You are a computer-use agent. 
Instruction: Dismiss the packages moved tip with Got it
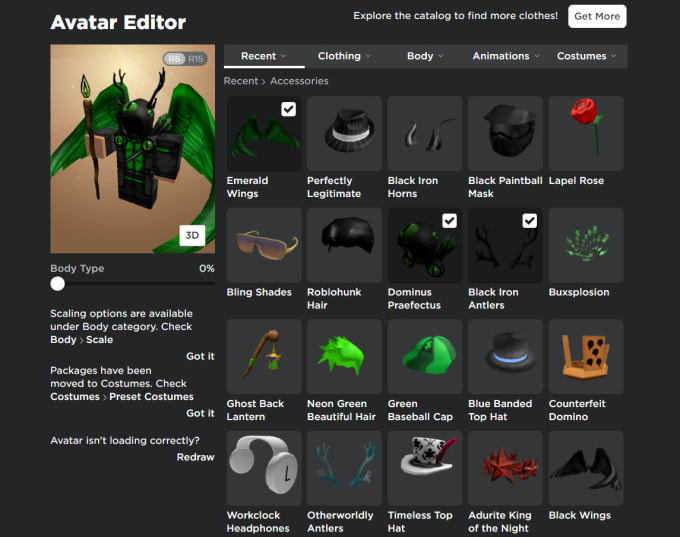200,413
